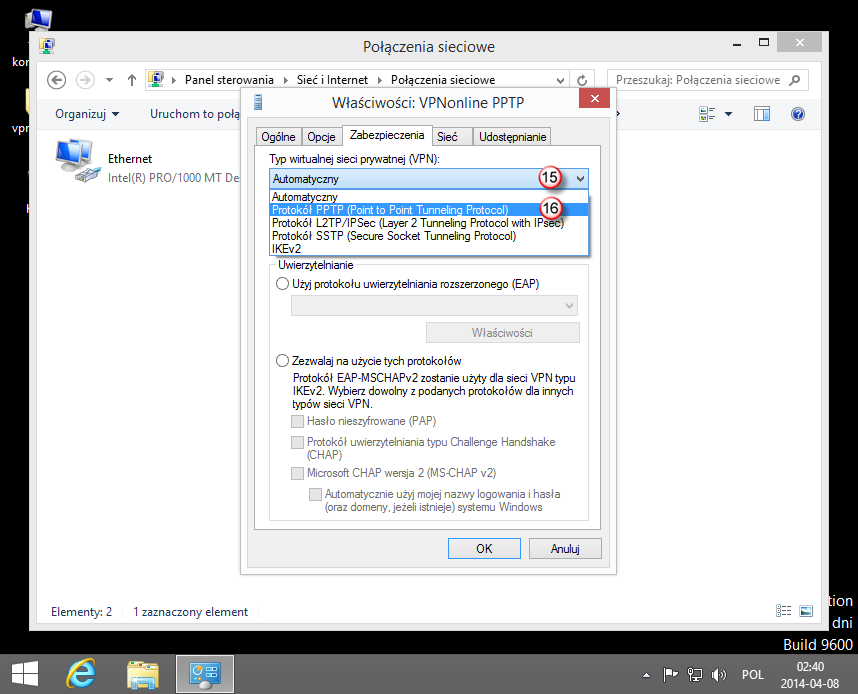Open Action Center flag icon
This screenshot has height=694, width=858.
coord(670,675)
